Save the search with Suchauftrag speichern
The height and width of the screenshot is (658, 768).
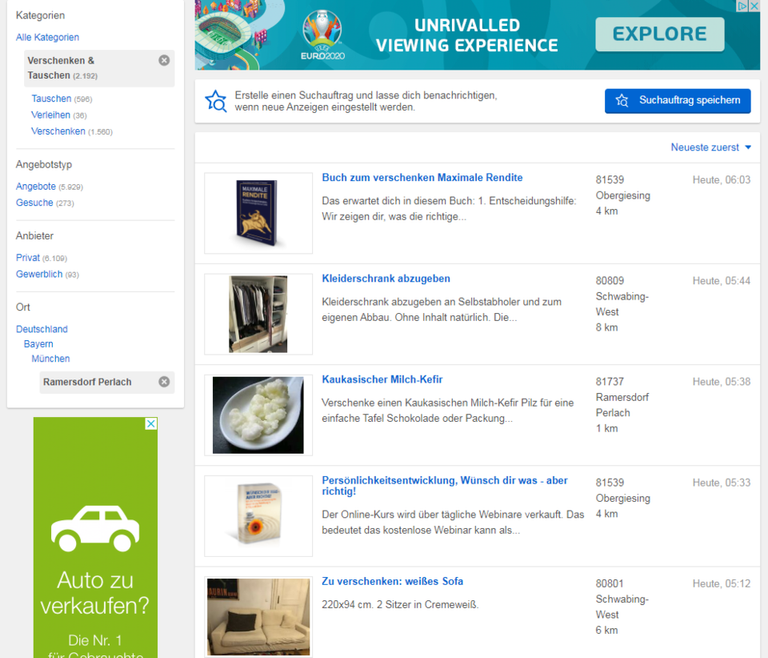coord(677,101)
